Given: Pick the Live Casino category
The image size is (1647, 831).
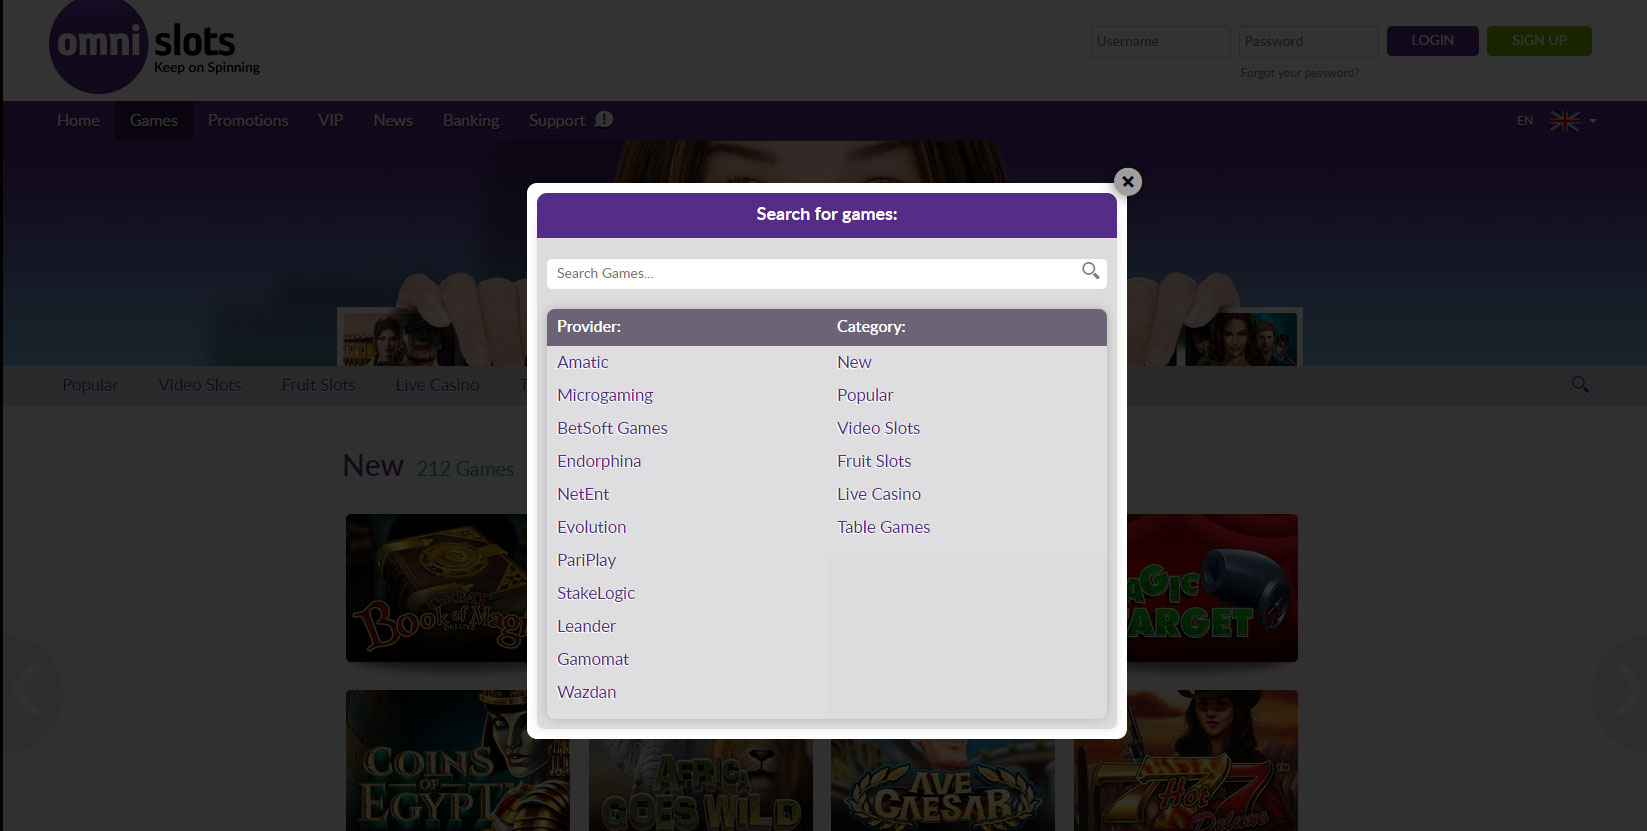Looking at the screenshot, I should point(878,494).
